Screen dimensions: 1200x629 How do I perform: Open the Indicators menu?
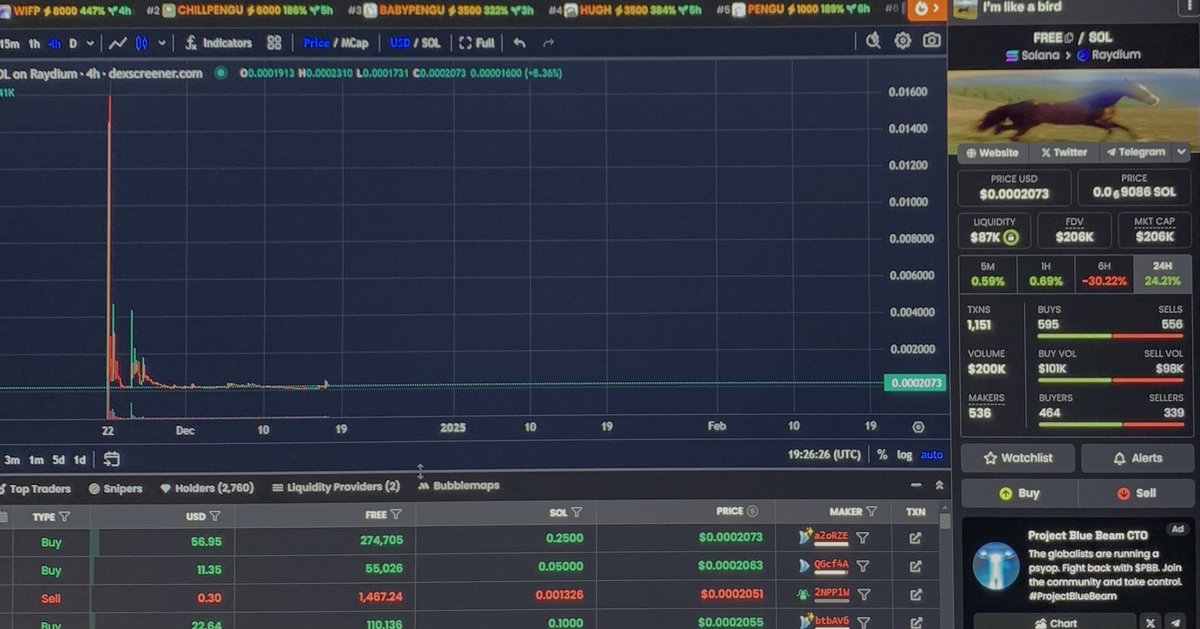[218, 43]
